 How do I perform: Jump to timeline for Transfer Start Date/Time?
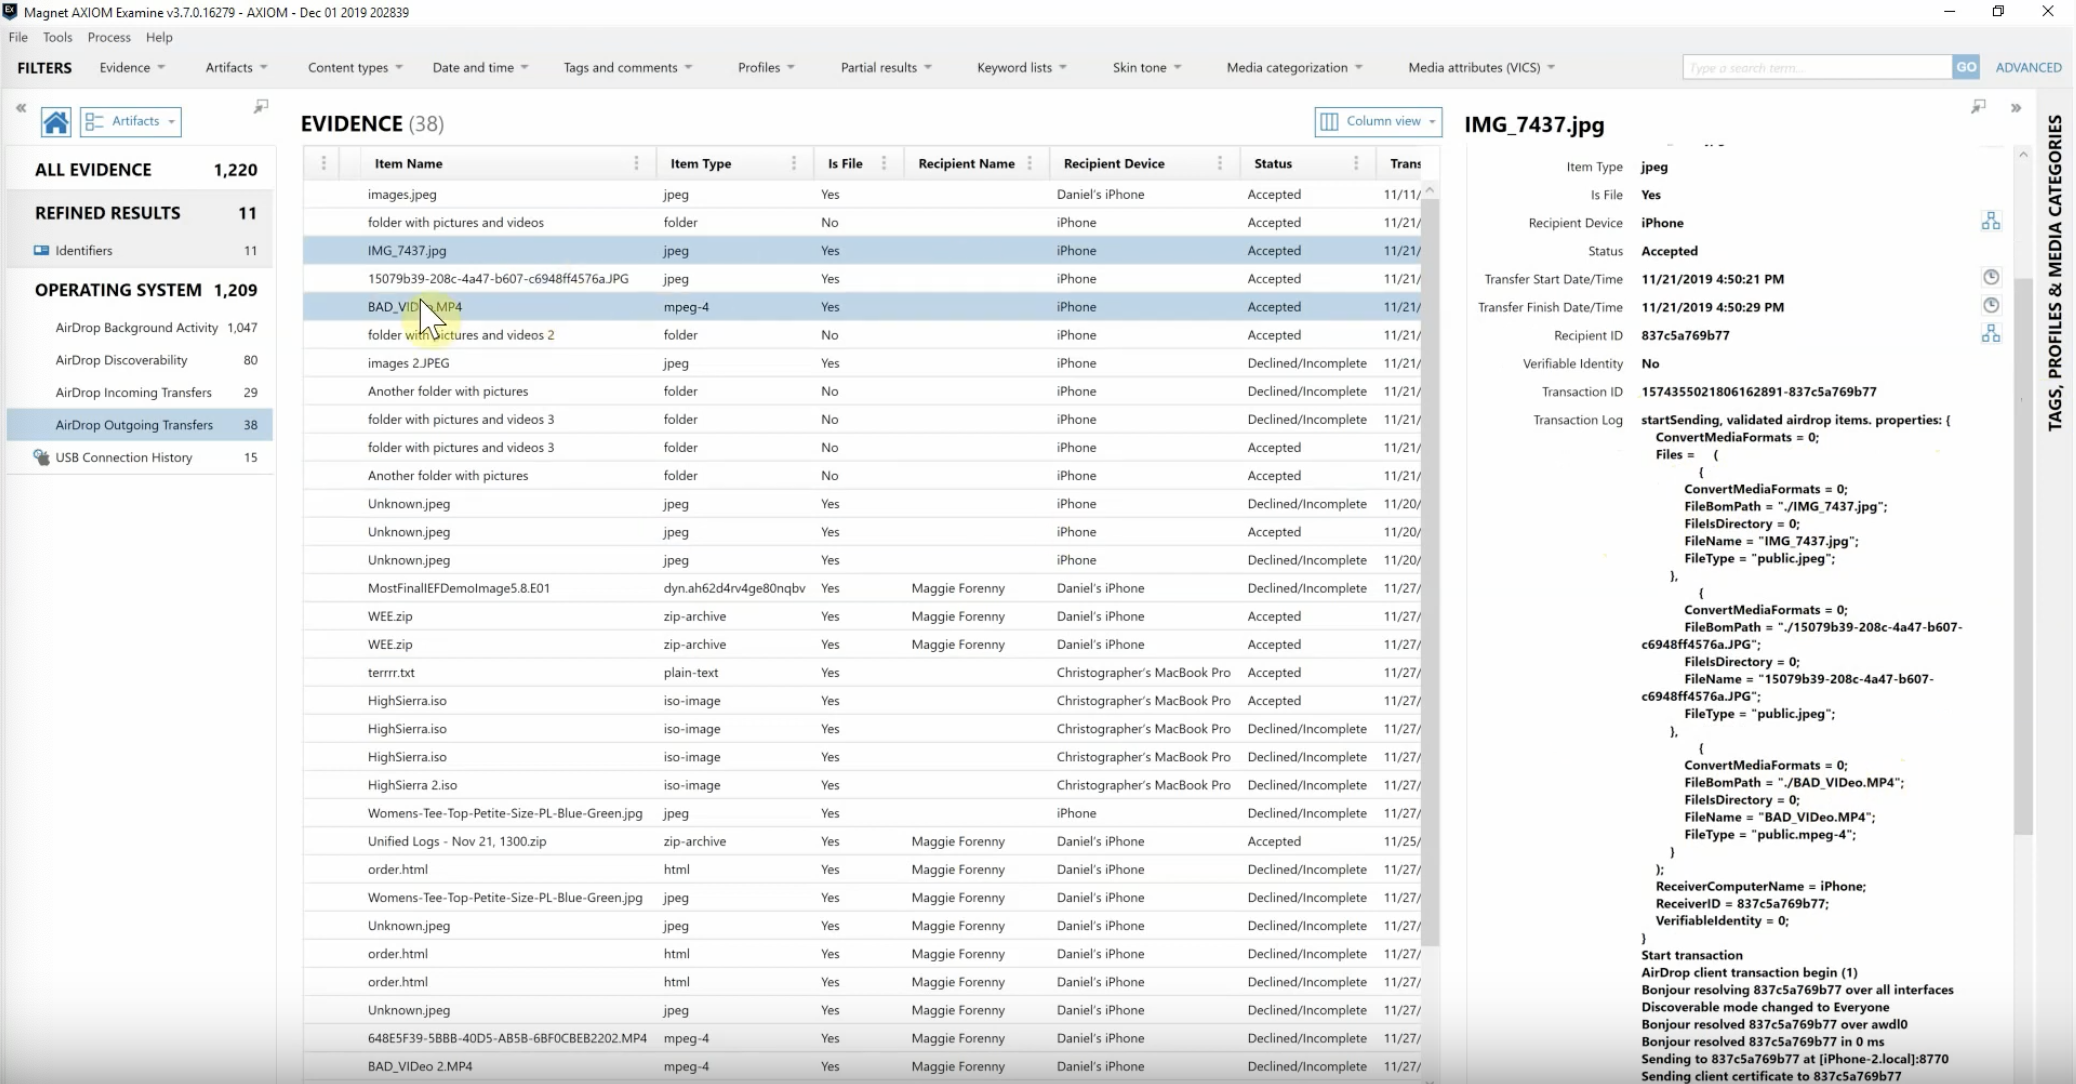[1991, 277]
